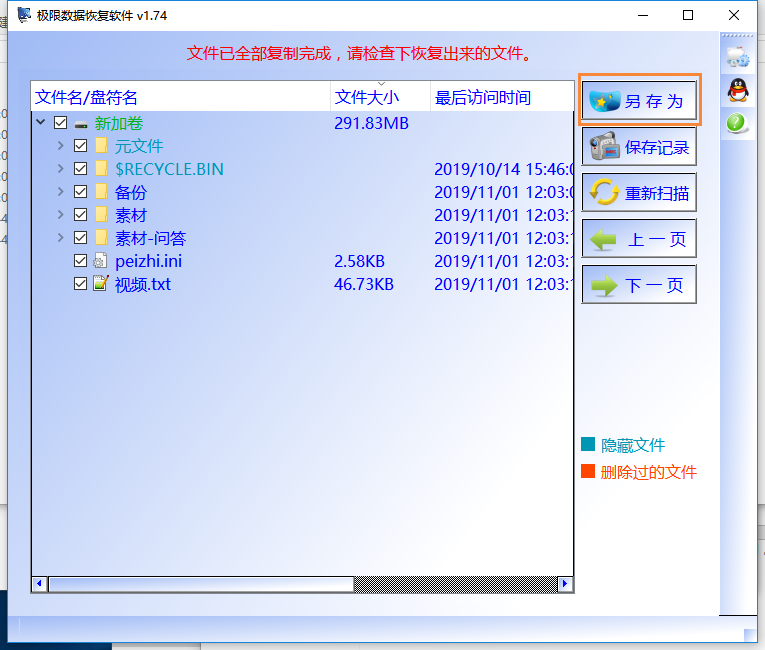
Task: Uncheck the 视频.txt checkbox
Action: (81, 284)
